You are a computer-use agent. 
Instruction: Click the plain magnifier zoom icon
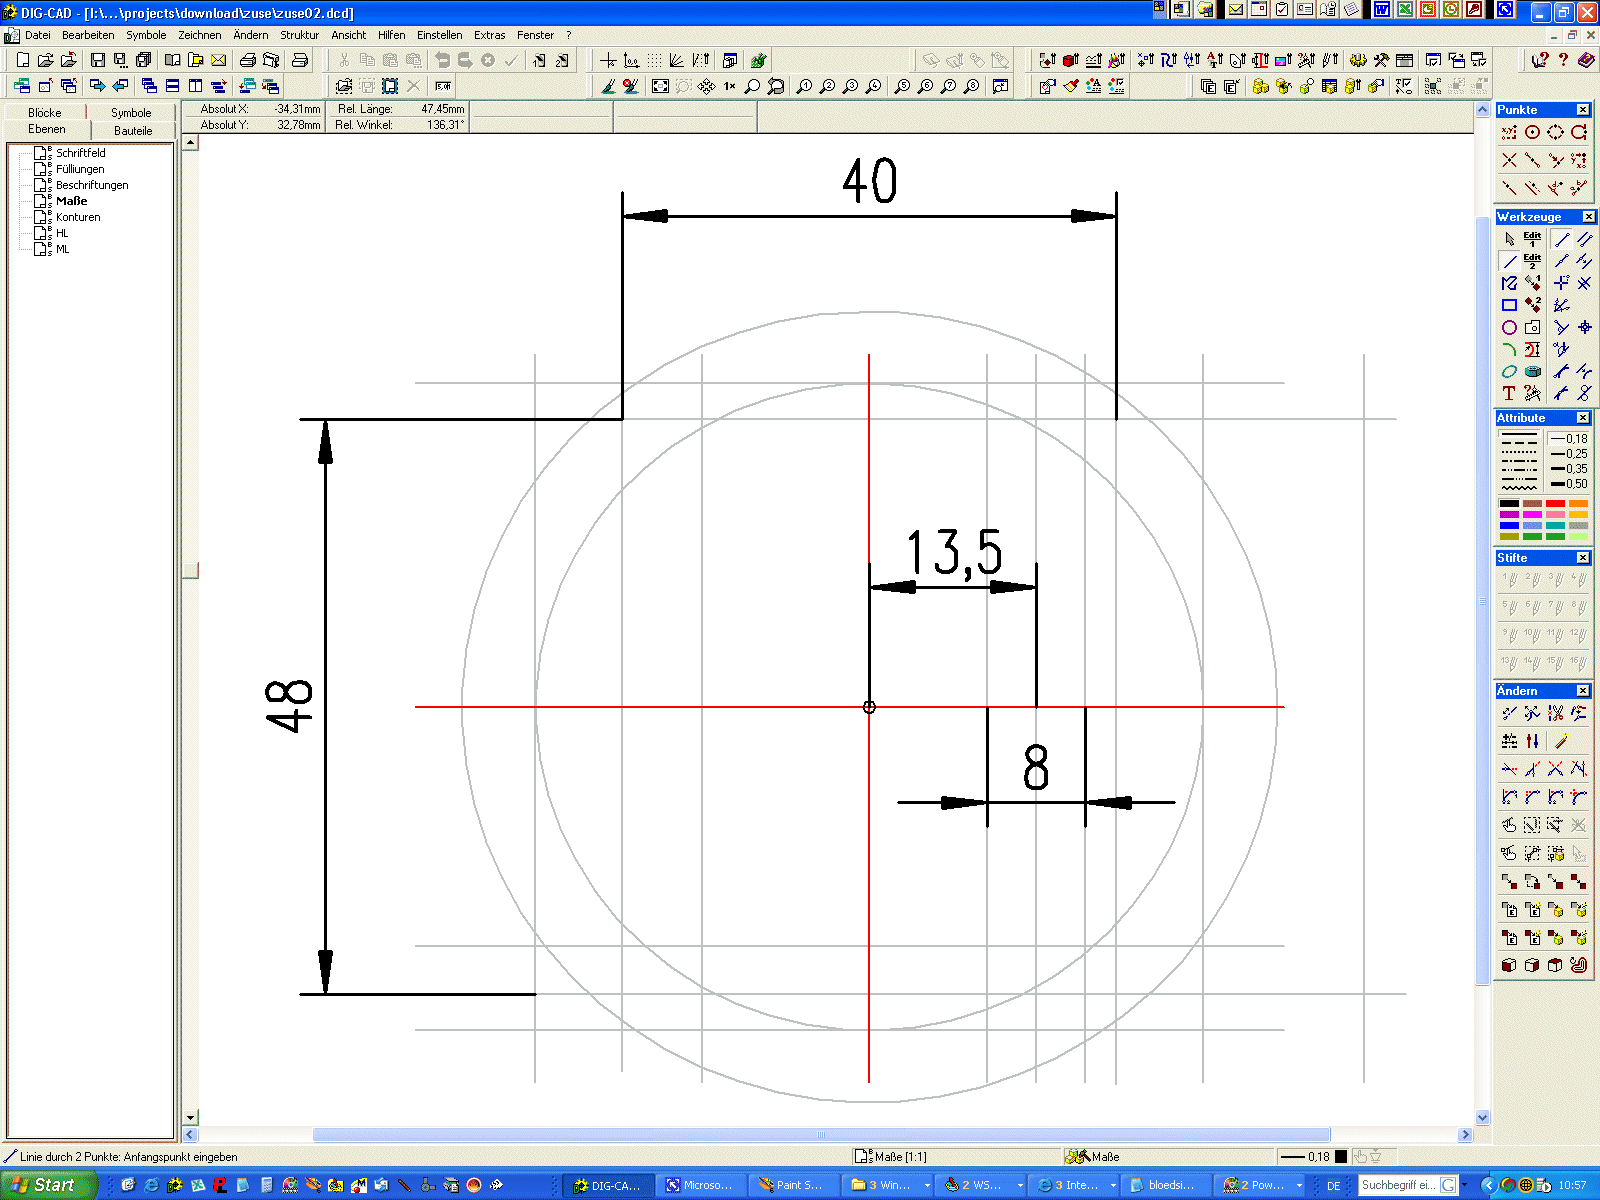tap(753, 87)
